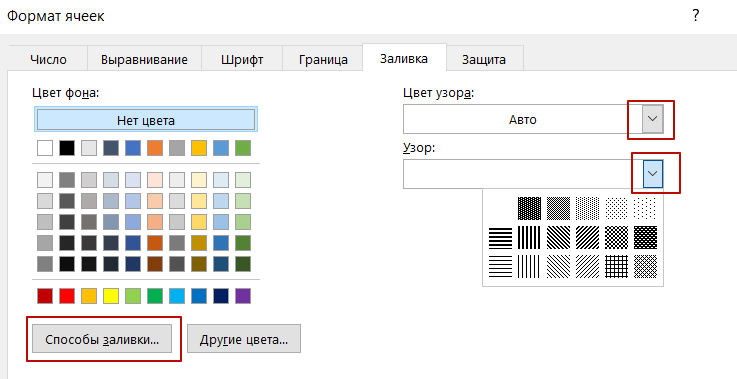
Task: Choose the thick forward diagonal stripe pattern
Action: tap(588, 237)
